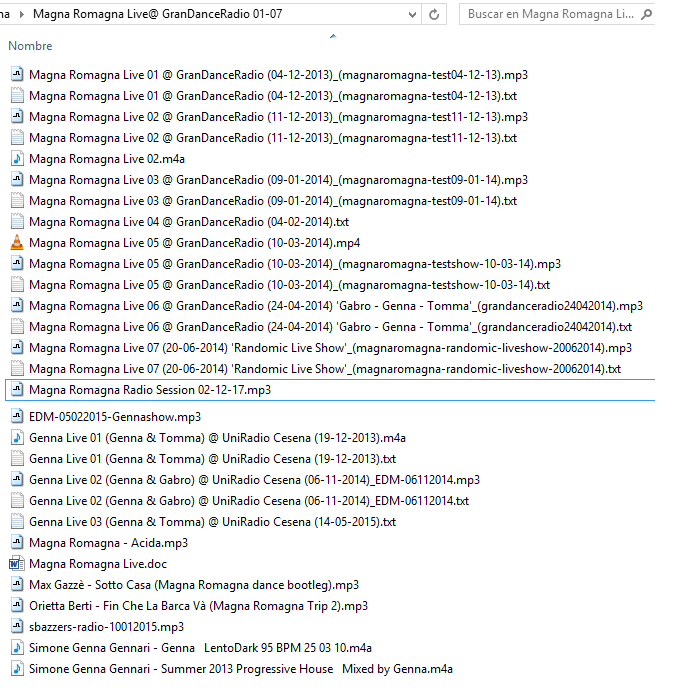Select the file name 'Magna Romagna Live 02.m4a'
The height and width of the screenshot is (690, 682).
tap(107, 159)
